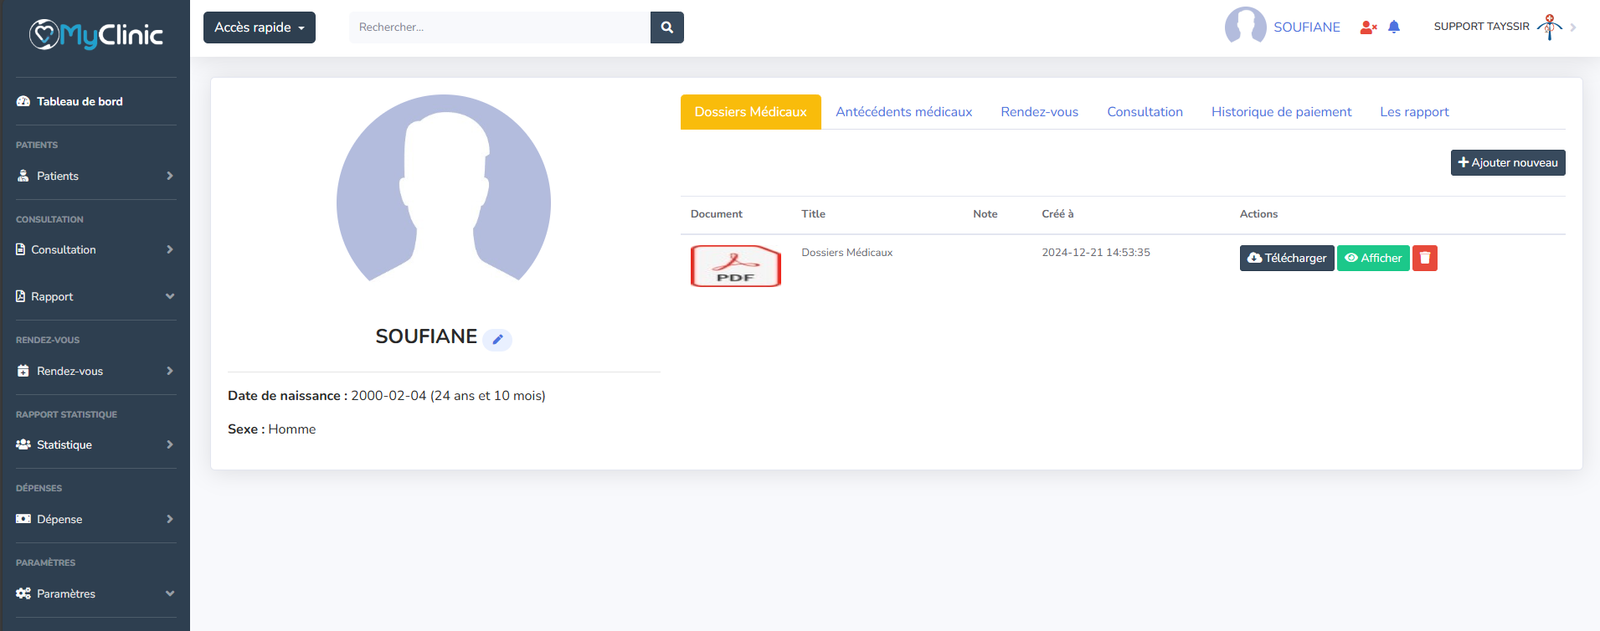1600x631 pixels.
Task: Open the notifications bell icon
Action: [x=1394, y=27]
